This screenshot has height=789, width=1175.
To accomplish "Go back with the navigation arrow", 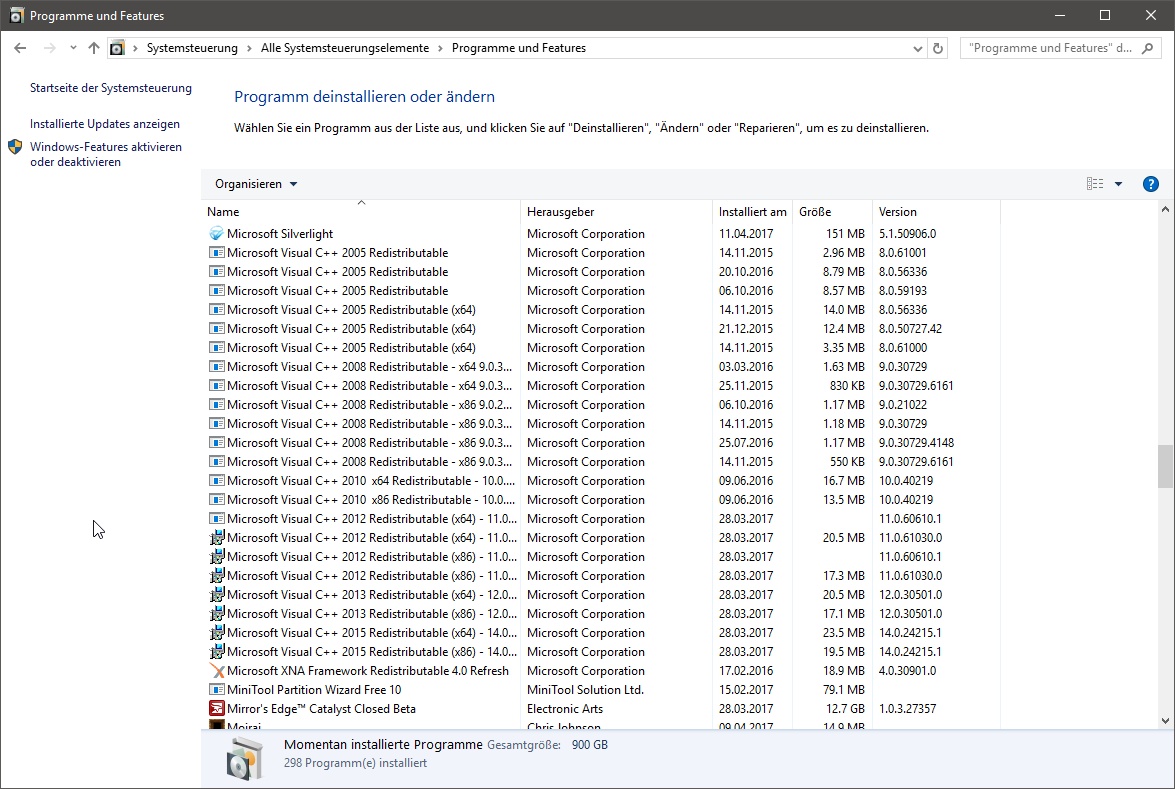I will pyautogui.click(x=20, y=48).
